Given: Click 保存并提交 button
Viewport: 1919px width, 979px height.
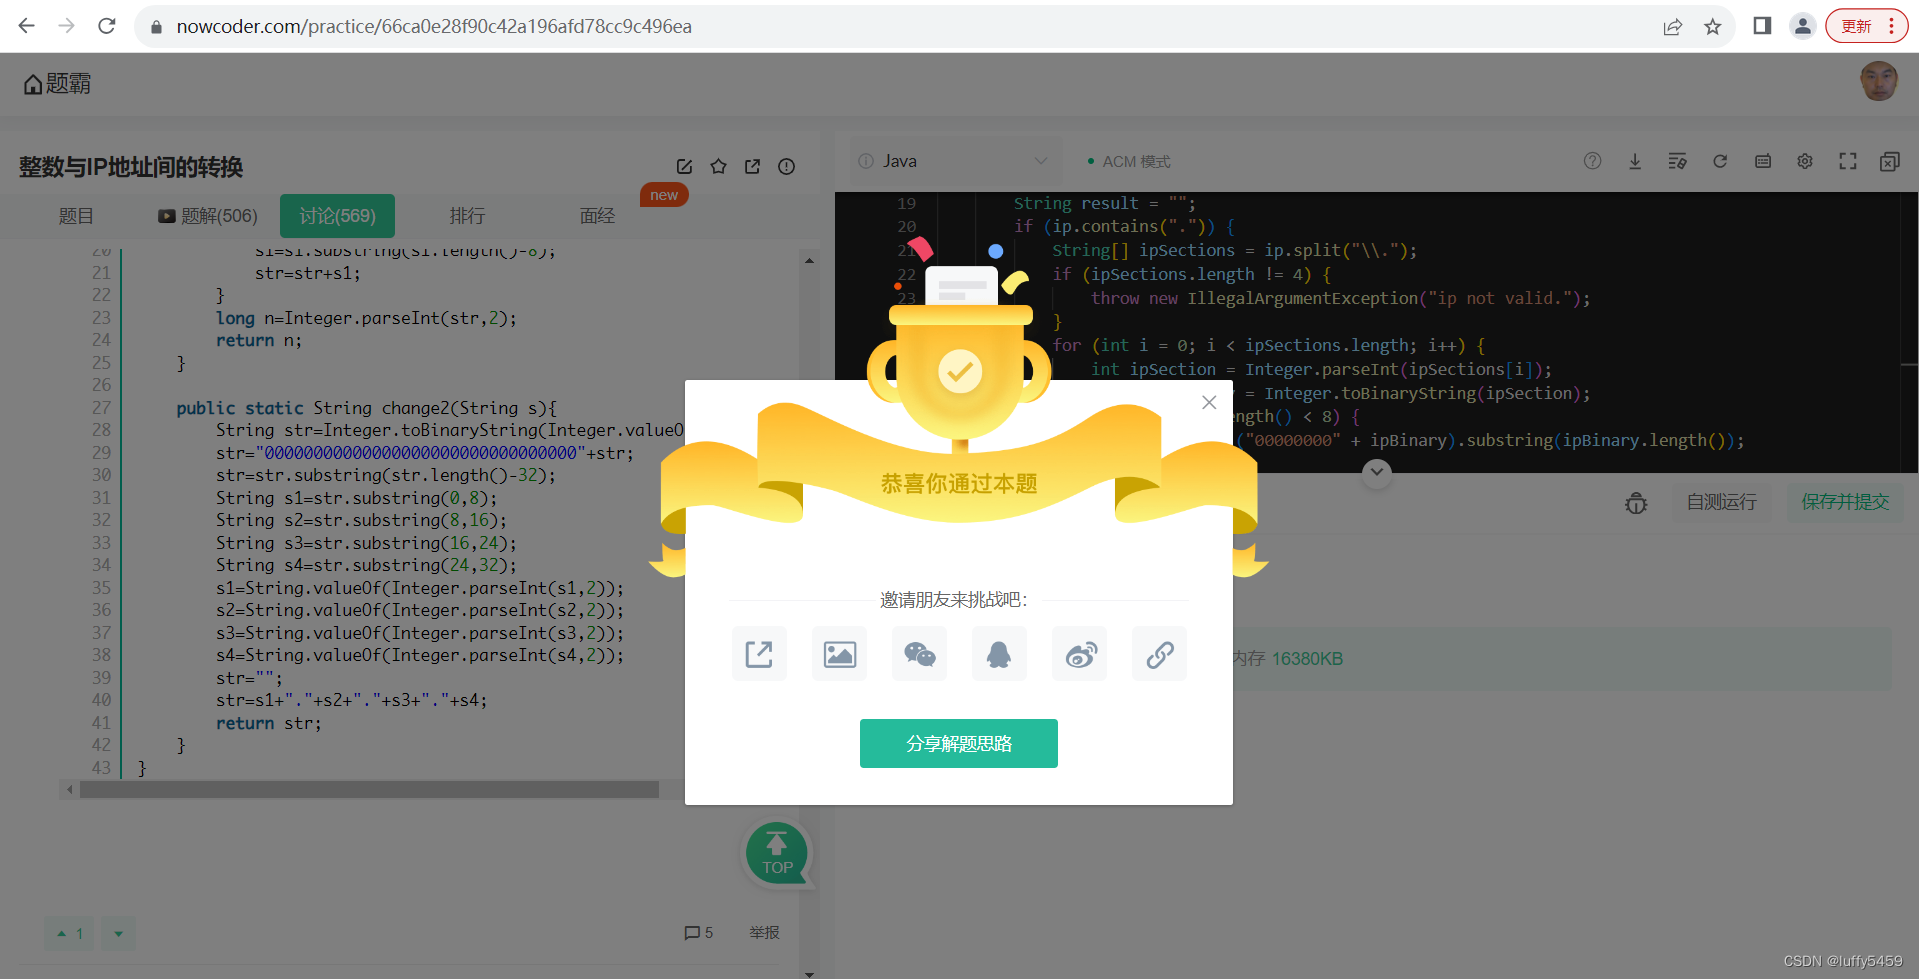Looking at the screenshot, I should click(x=1845, y=502).
